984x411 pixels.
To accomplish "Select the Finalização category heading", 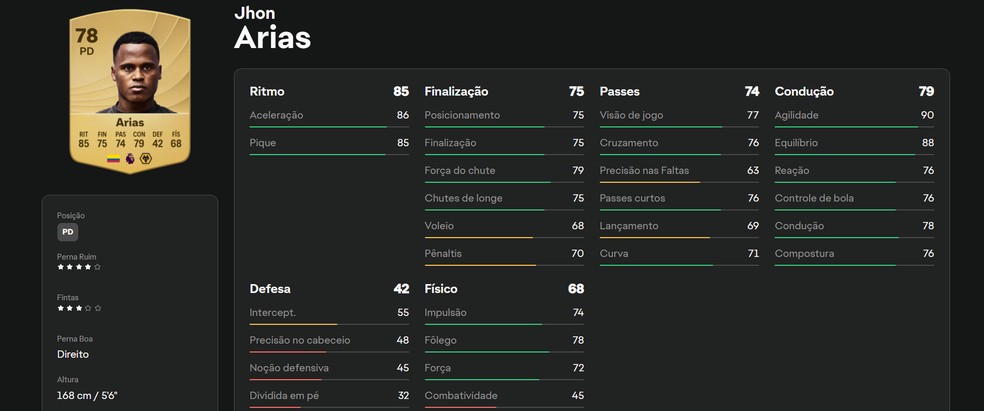I will pos(456,91).
